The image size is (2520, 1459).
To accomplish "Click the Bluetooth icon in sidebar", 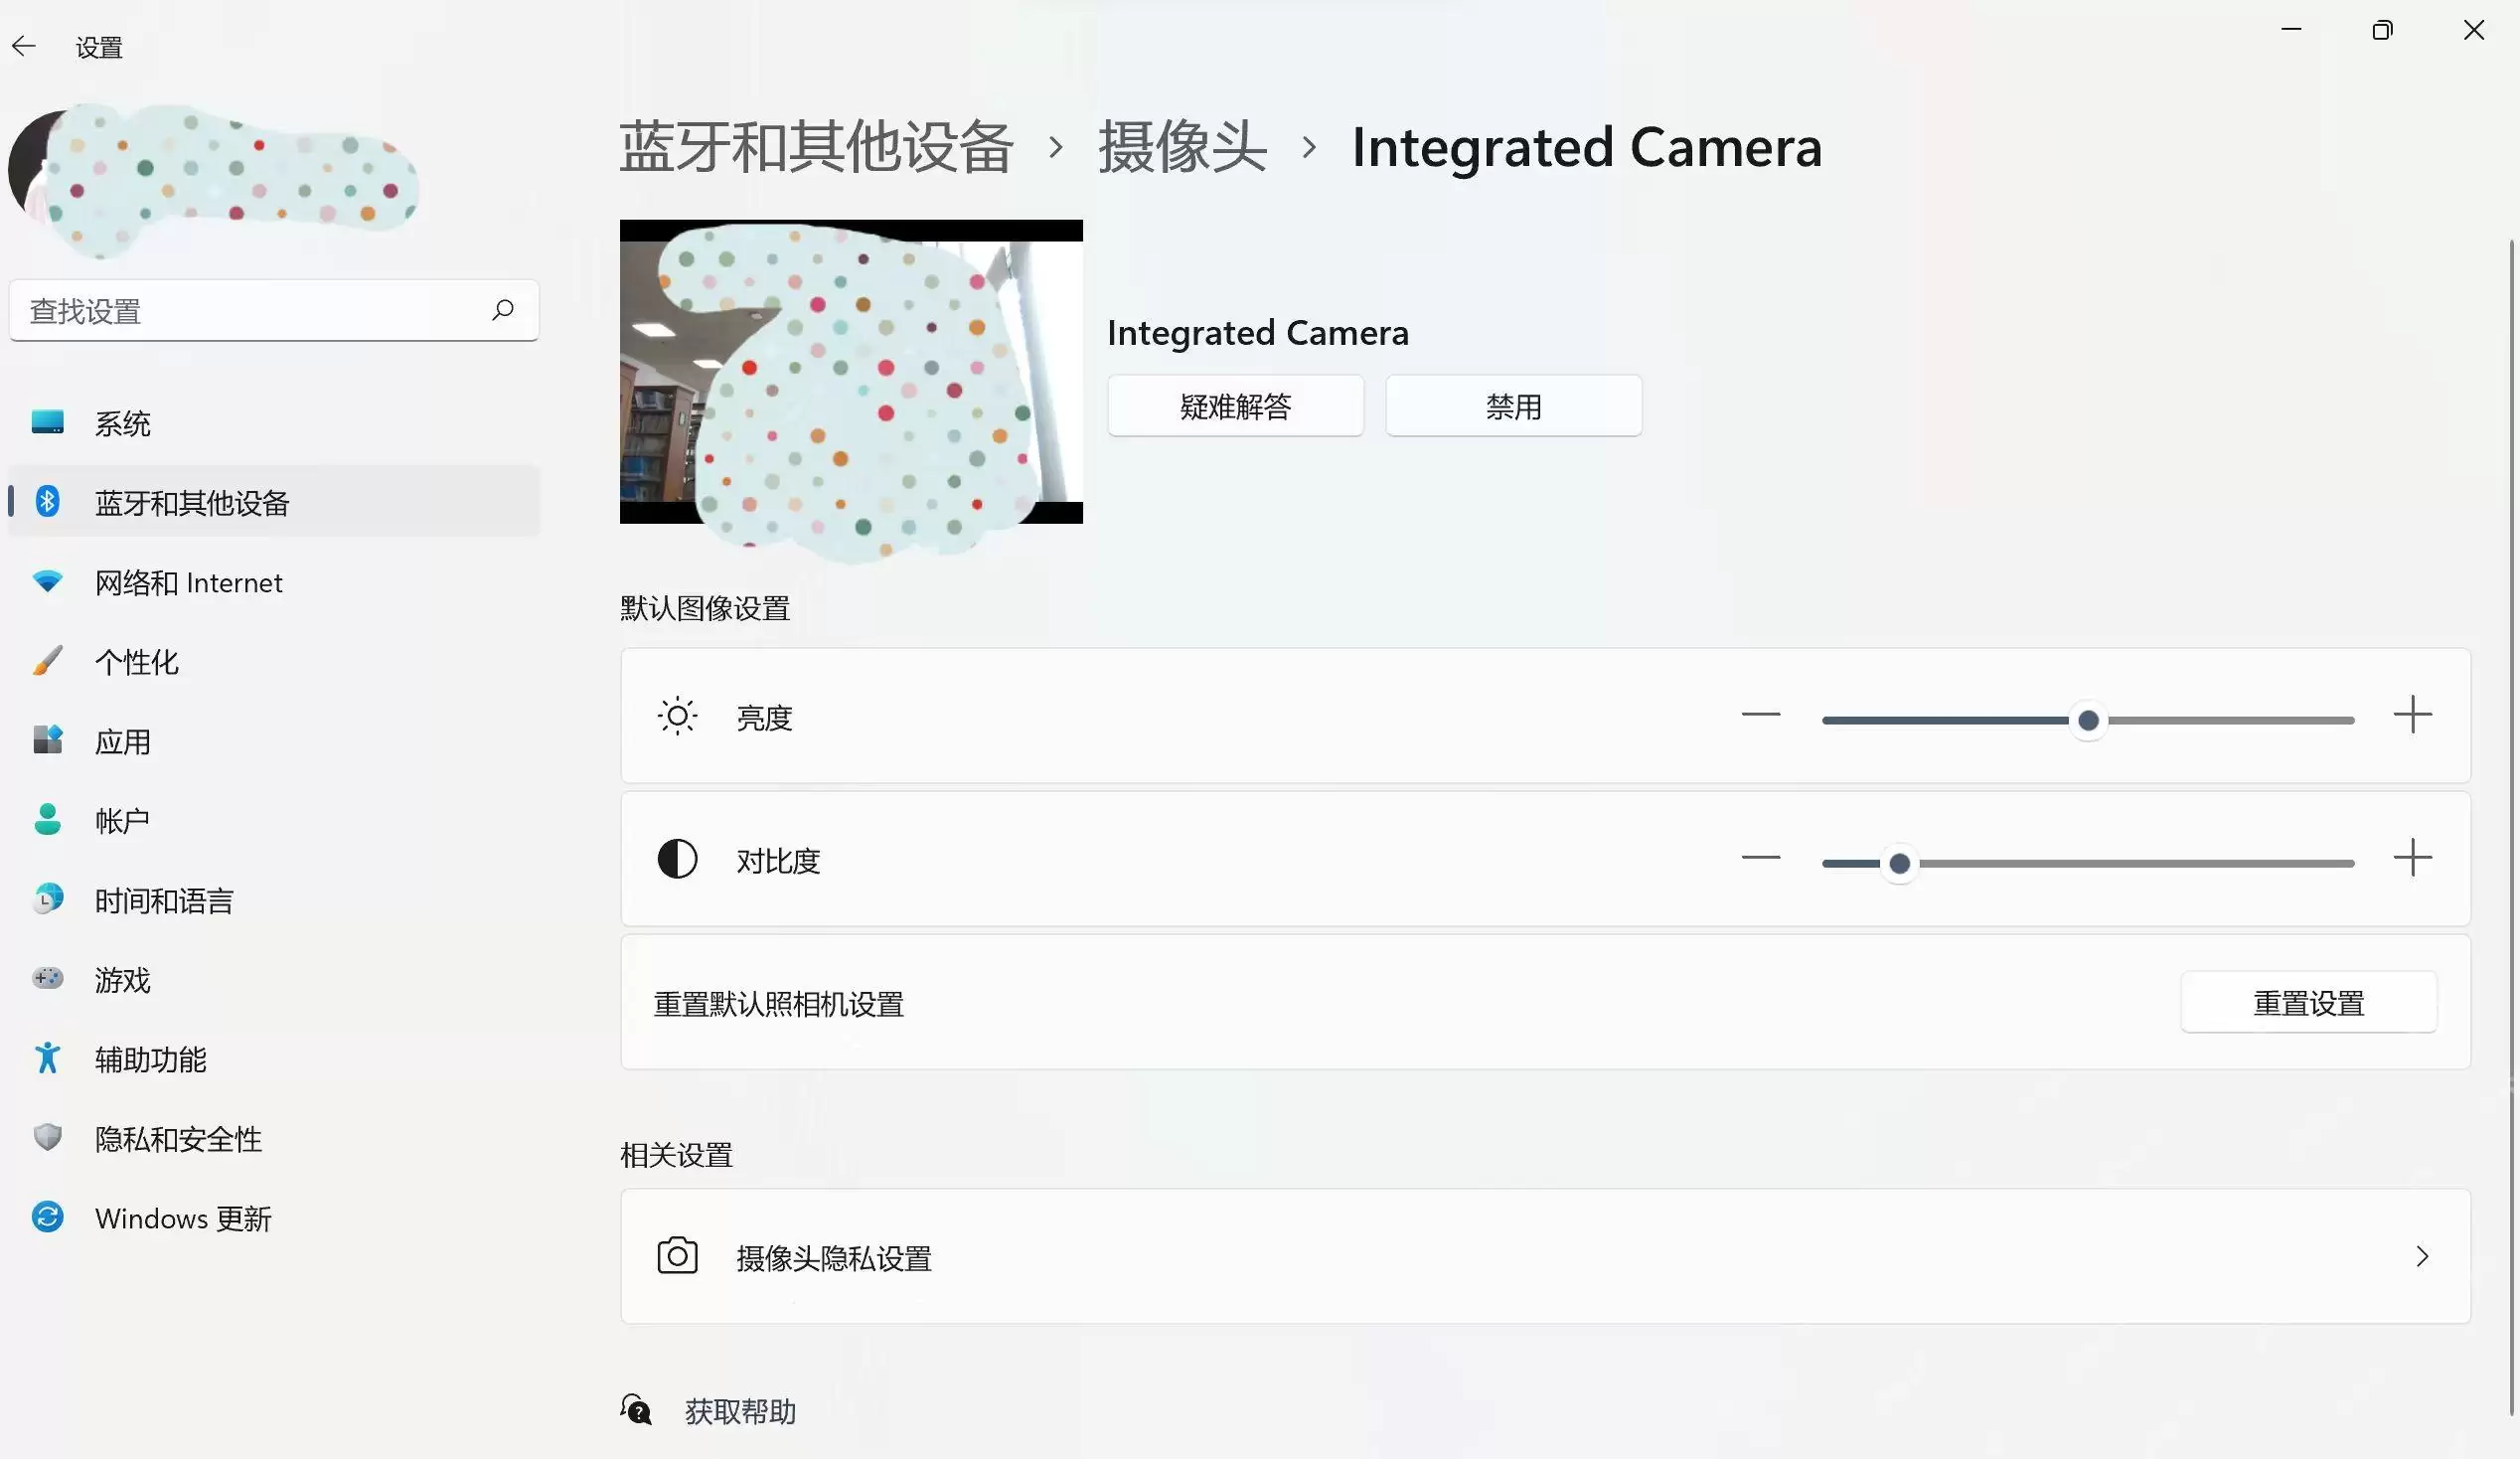I will point(48,501).
